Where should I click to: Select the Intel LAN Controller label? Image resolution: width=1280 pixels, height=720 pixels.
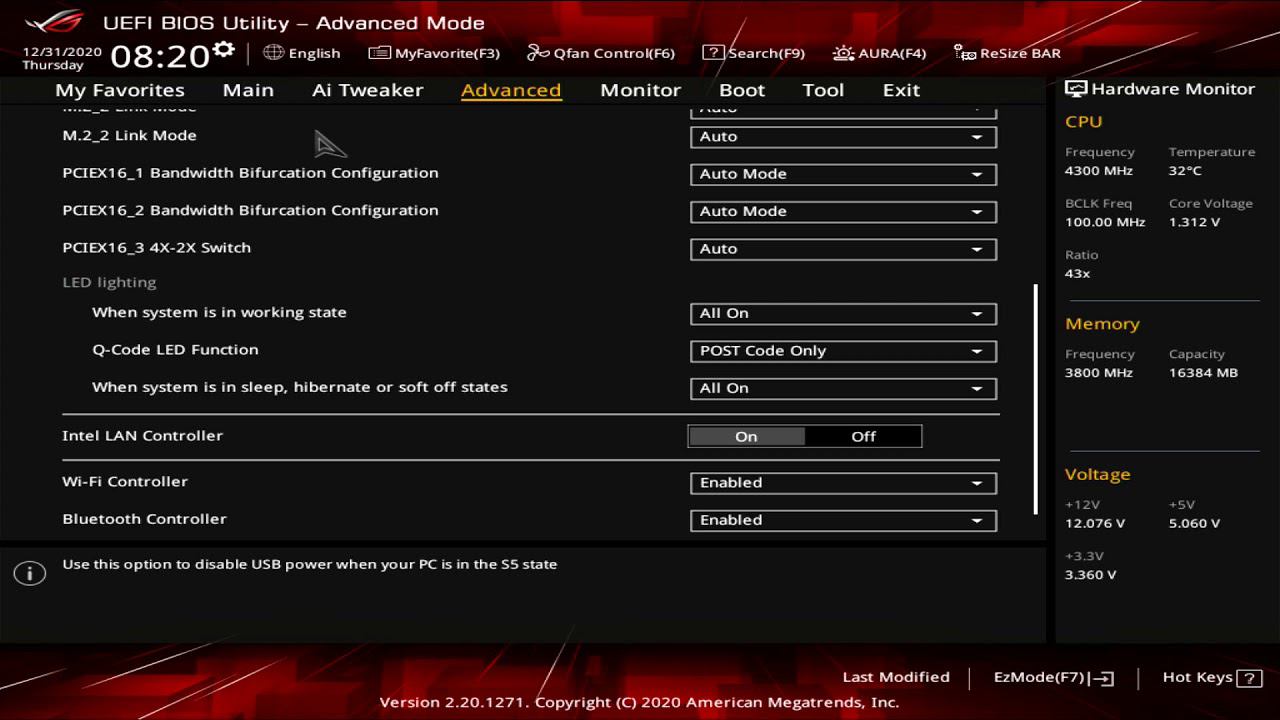[142, 436]
